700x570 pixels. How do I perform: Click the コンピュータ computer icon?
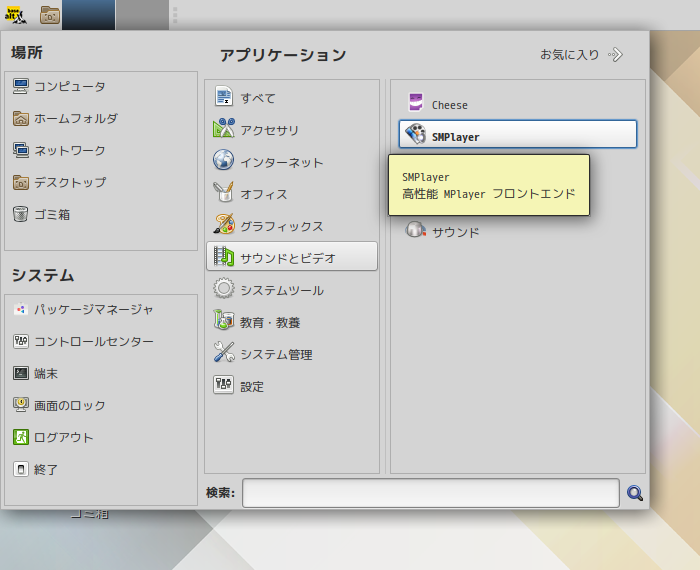(x=21, y=86)
